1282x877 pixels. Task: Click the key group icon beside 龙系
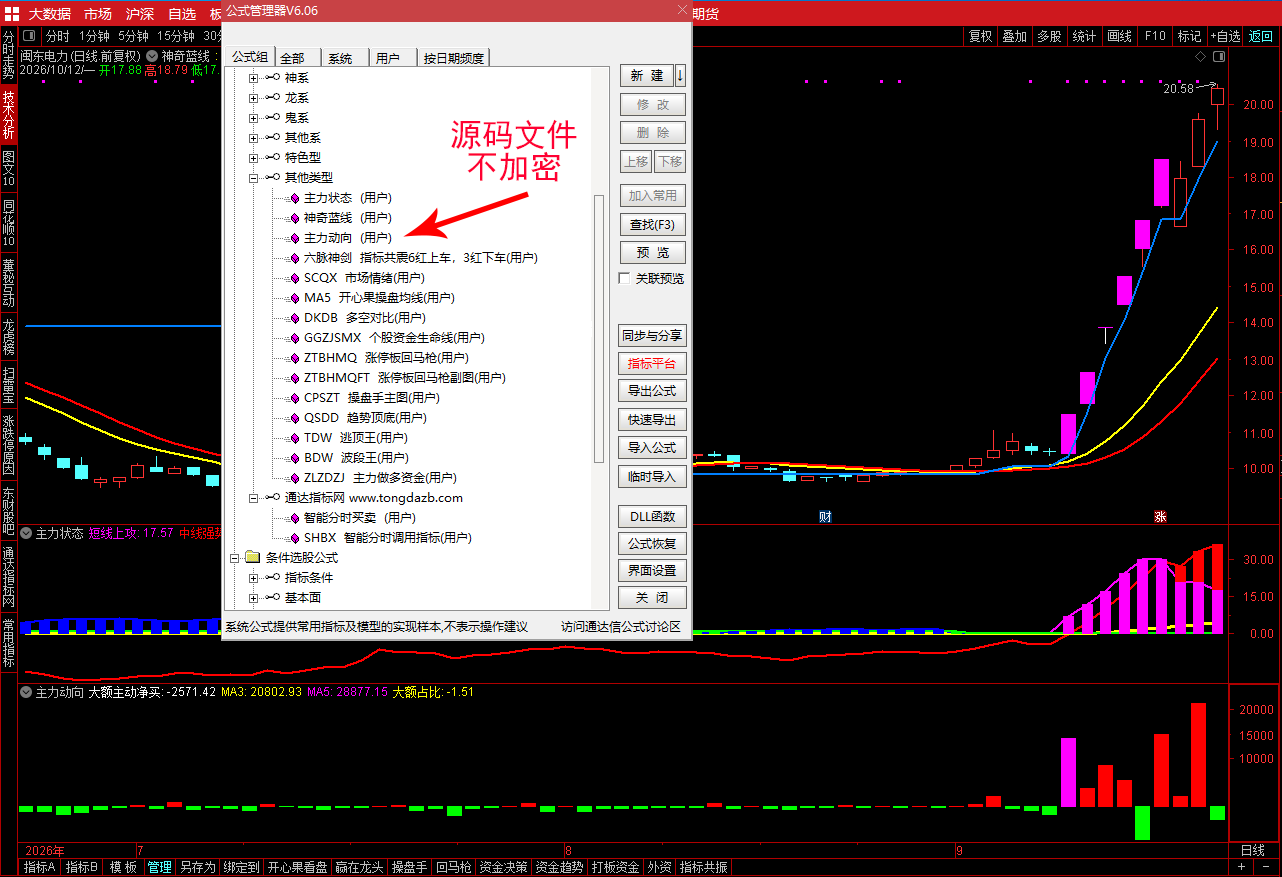coord(272,98)
